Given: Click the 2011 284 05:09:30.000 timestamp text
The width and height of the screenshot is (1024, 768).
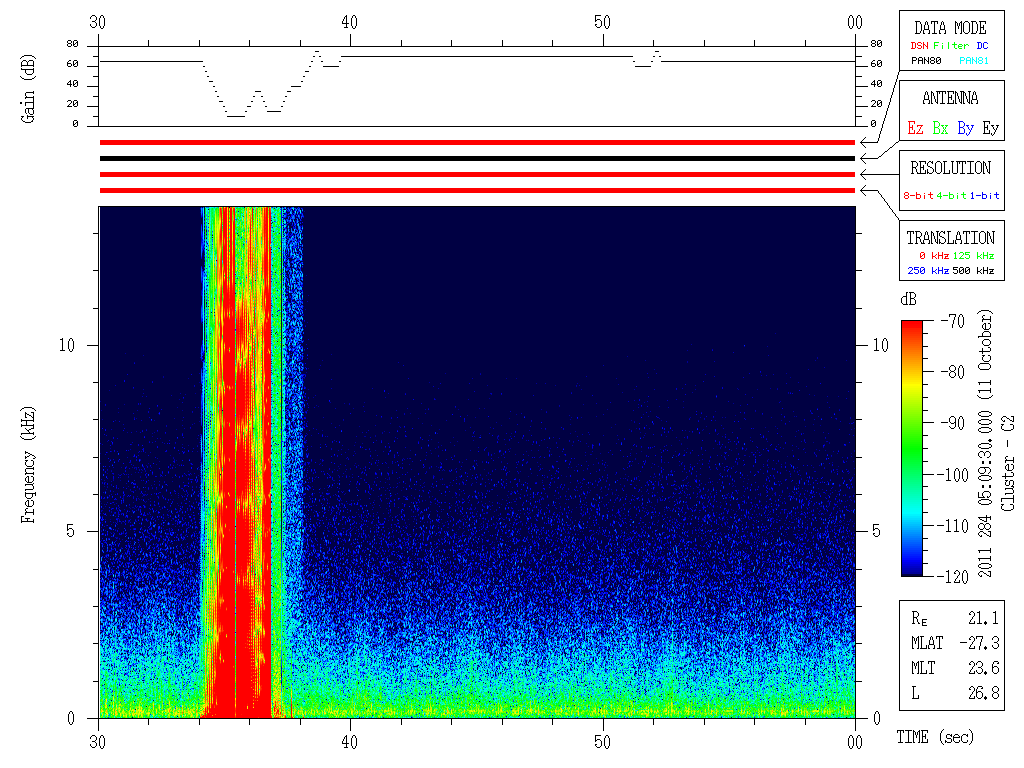Looking at the screenshot, I should point(985,492).
